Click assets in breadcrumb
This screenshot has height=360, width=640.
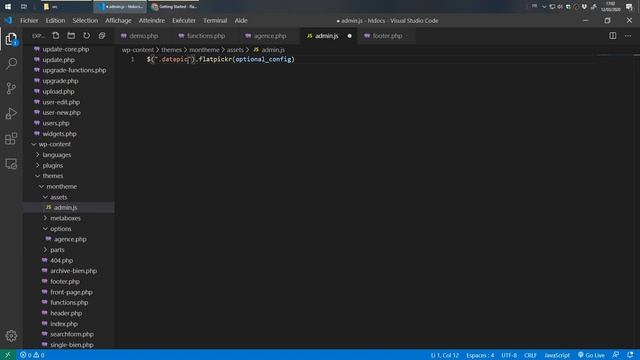[x=235, y=50]
